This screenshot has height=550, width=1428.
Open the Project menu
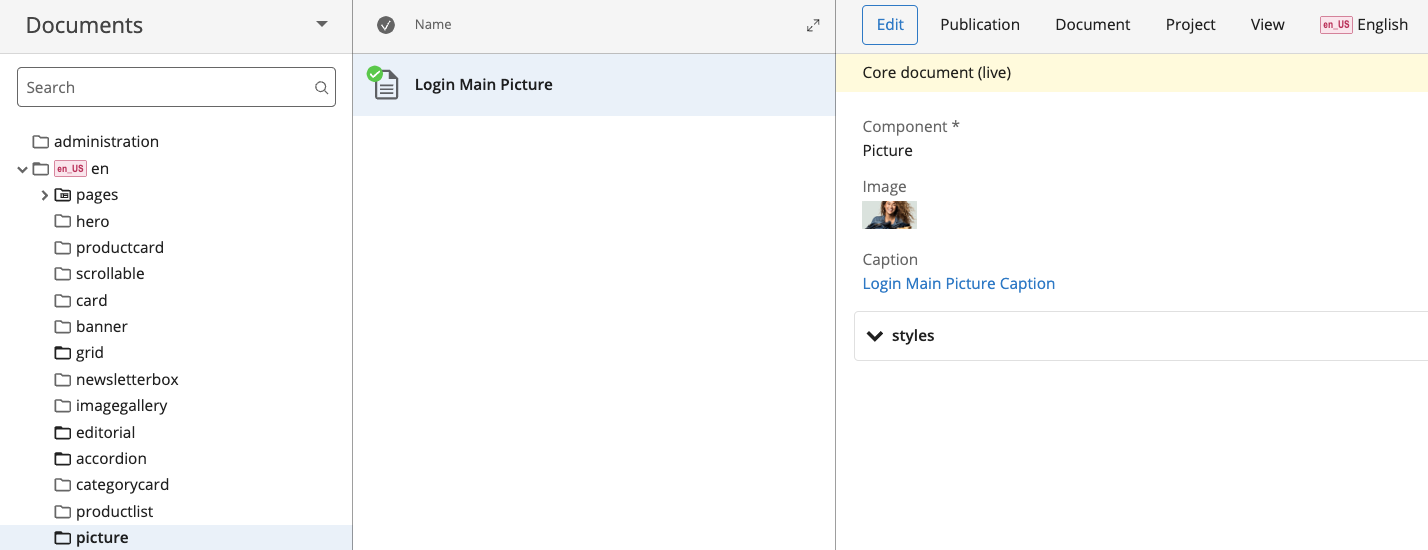tap(1191, 25)
